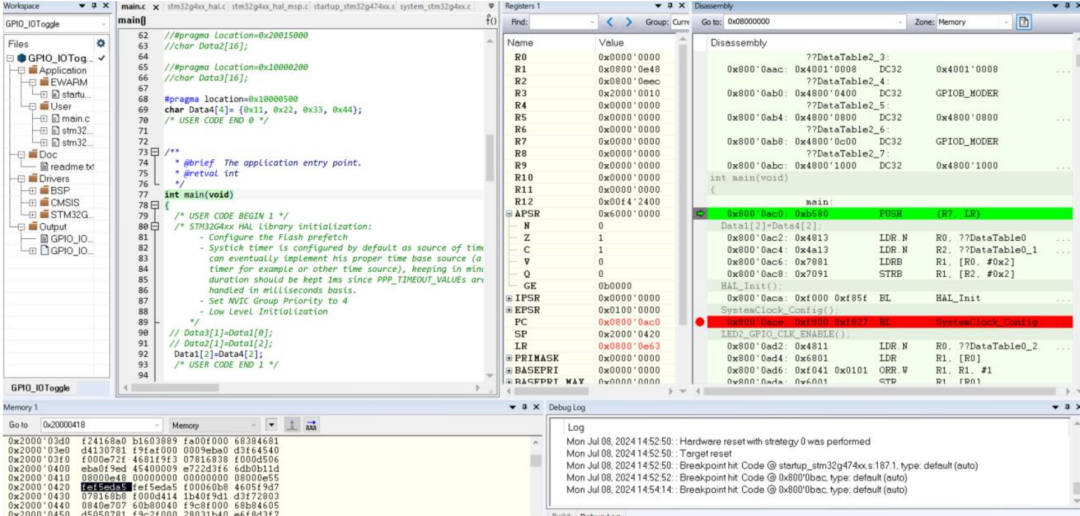Image resolution: width=1080 pixels, height=516 pixels.
Task: Open the Workspace Files settings gear
Action: point(102,43)
